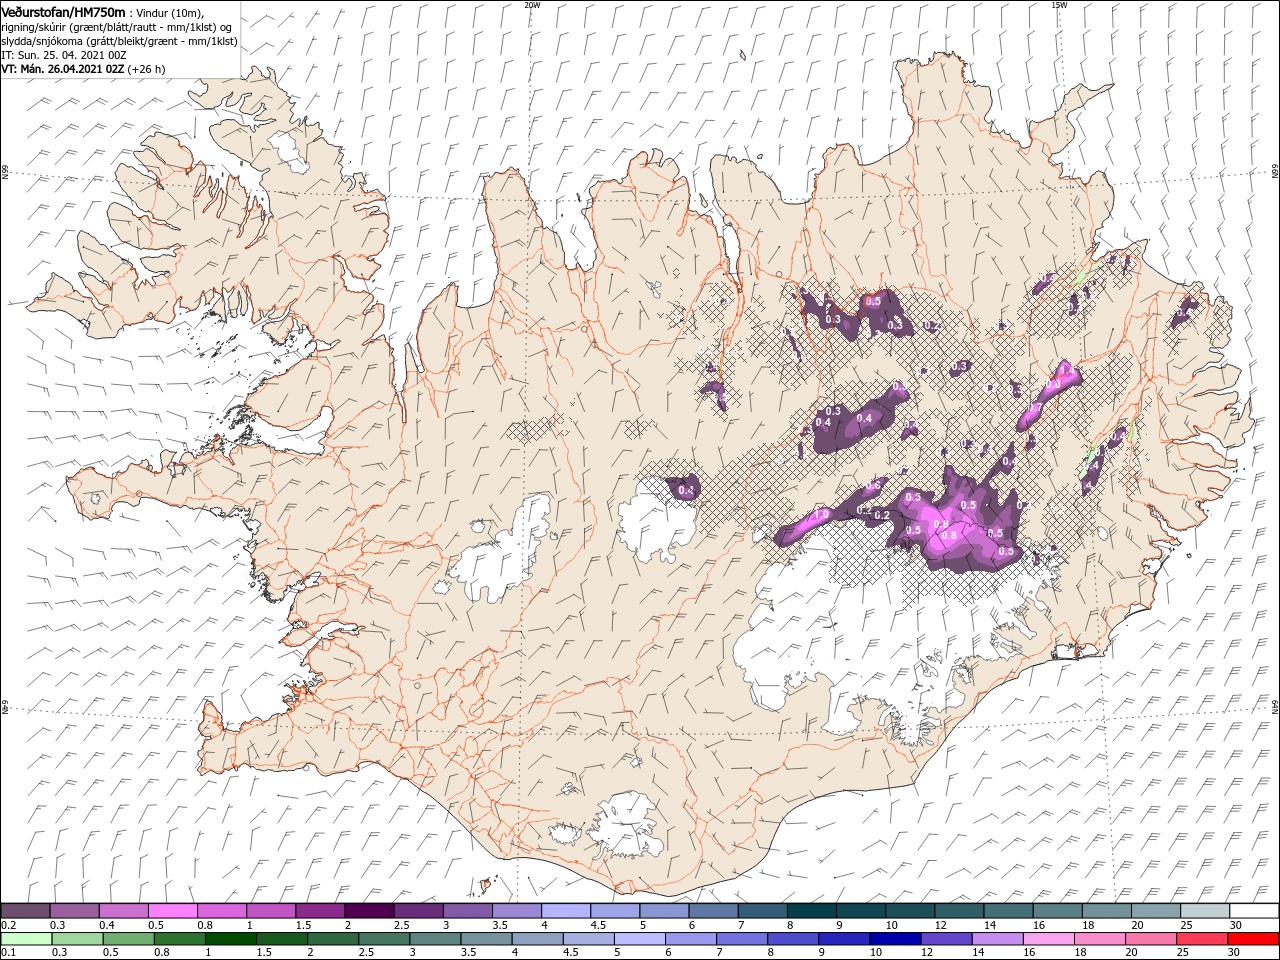Click the periwinkle snowfall swatch labeled 4

pos(565,910)
